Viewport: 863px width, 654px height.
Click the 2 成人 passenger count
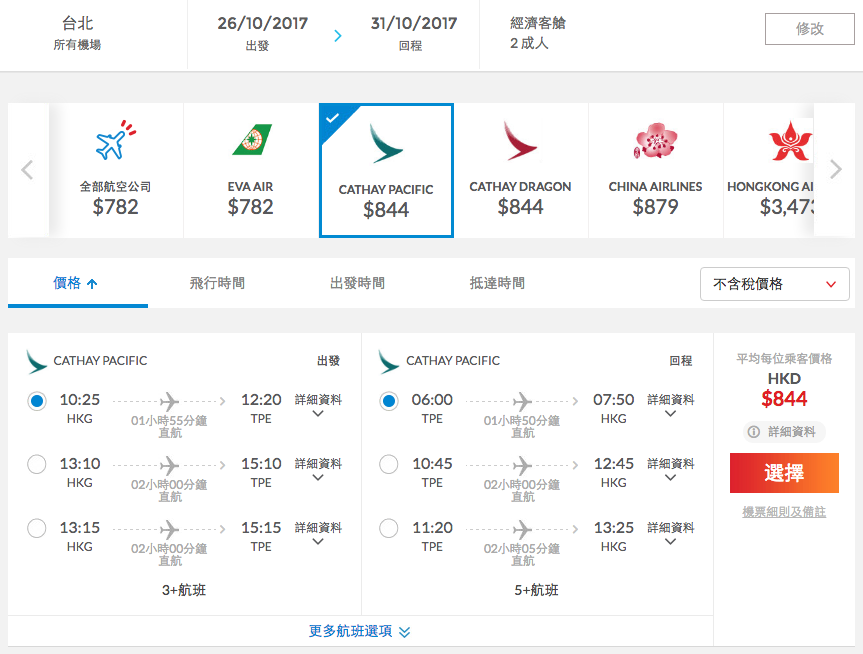pyautogui.click(x=529, y=43)
